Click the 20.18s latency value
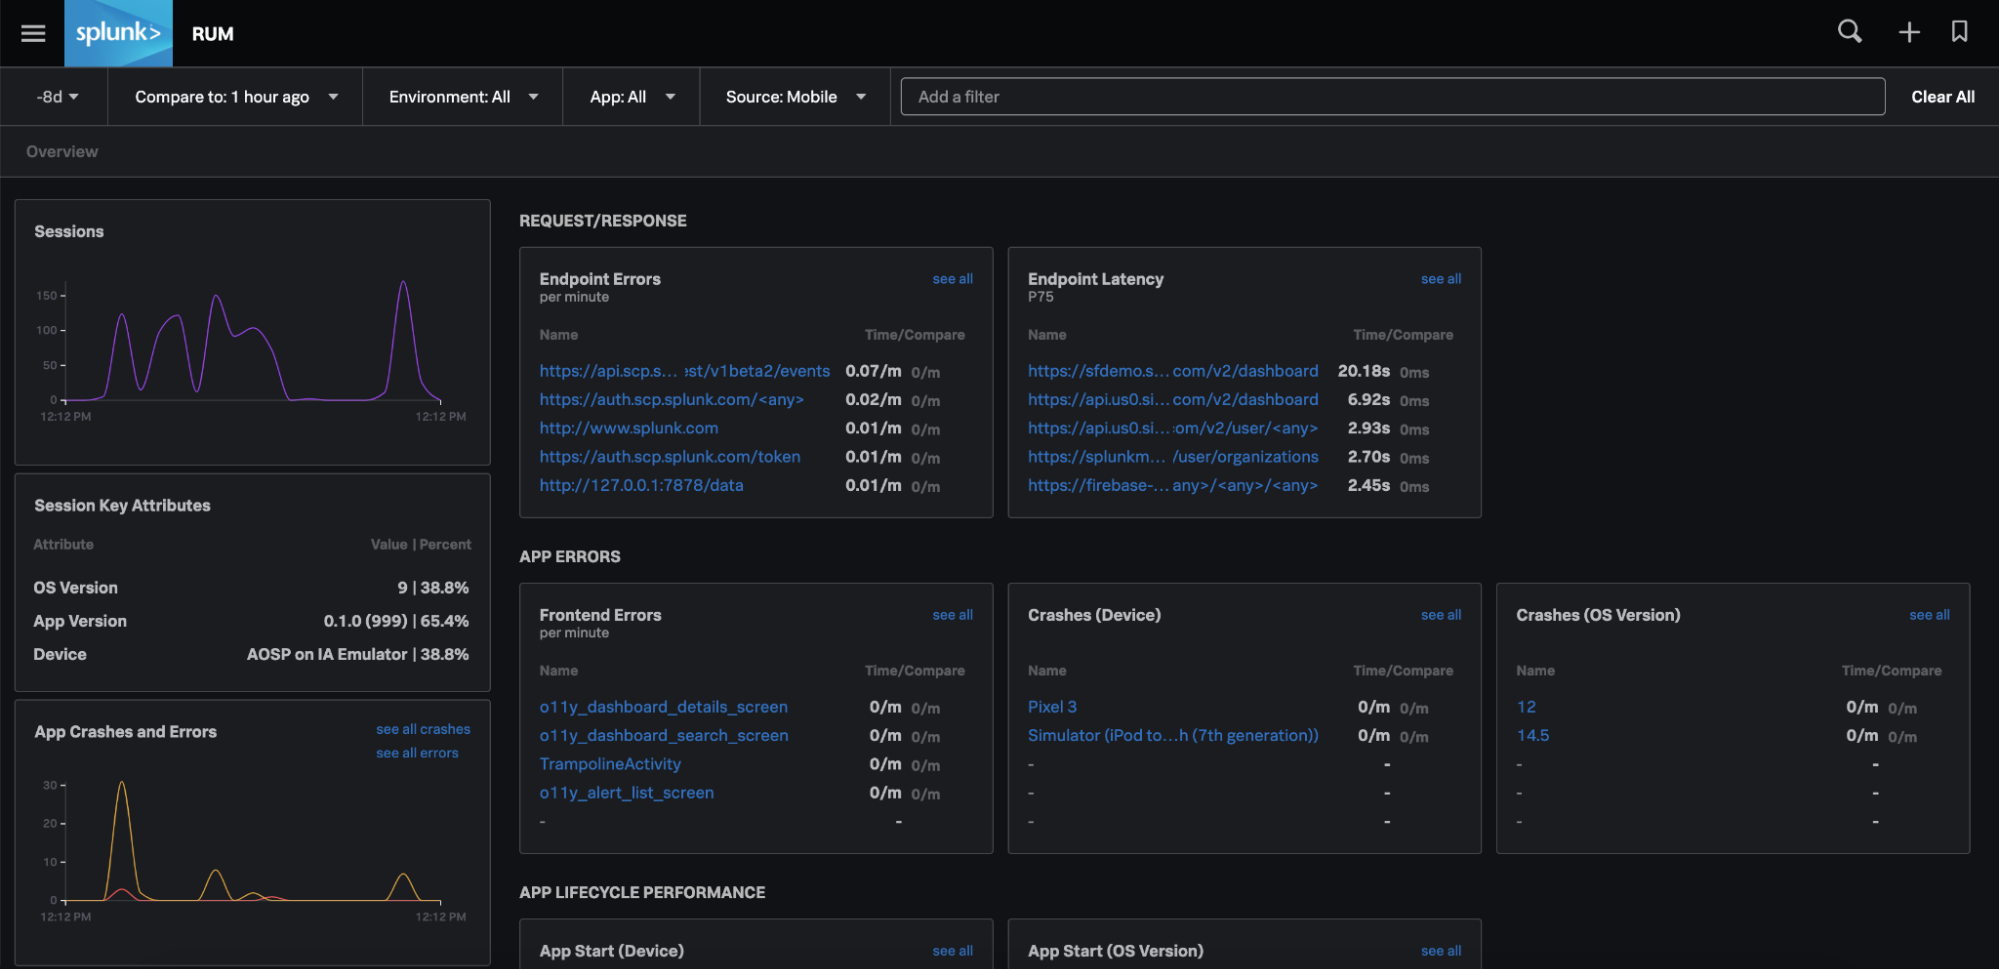 click(x=1363, y=371)
